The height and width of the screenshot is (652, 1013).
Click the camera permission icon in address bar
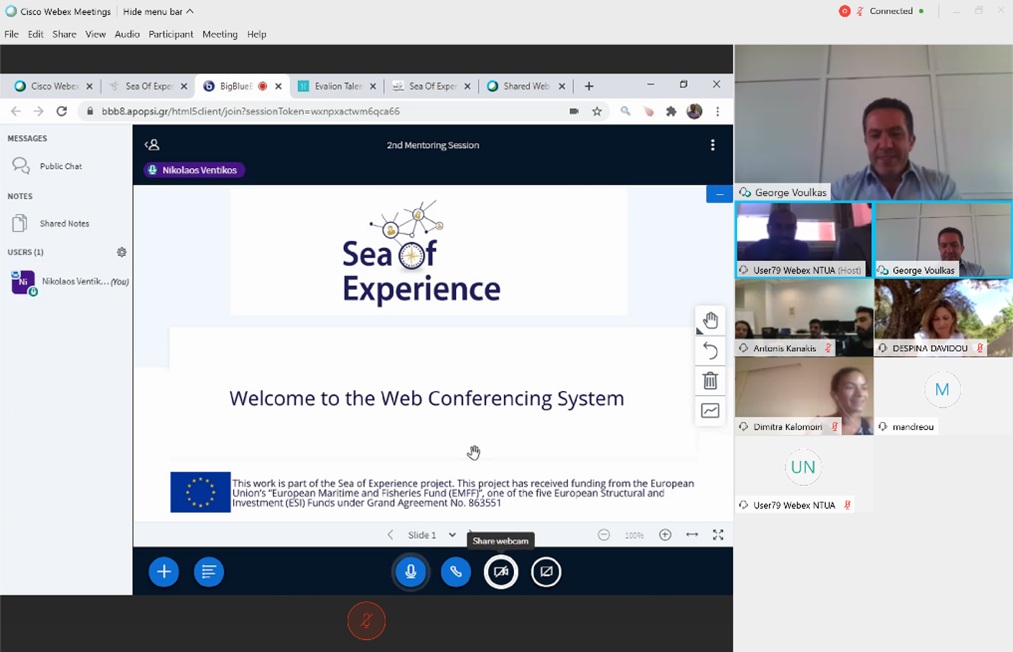[x=574, y=111]
